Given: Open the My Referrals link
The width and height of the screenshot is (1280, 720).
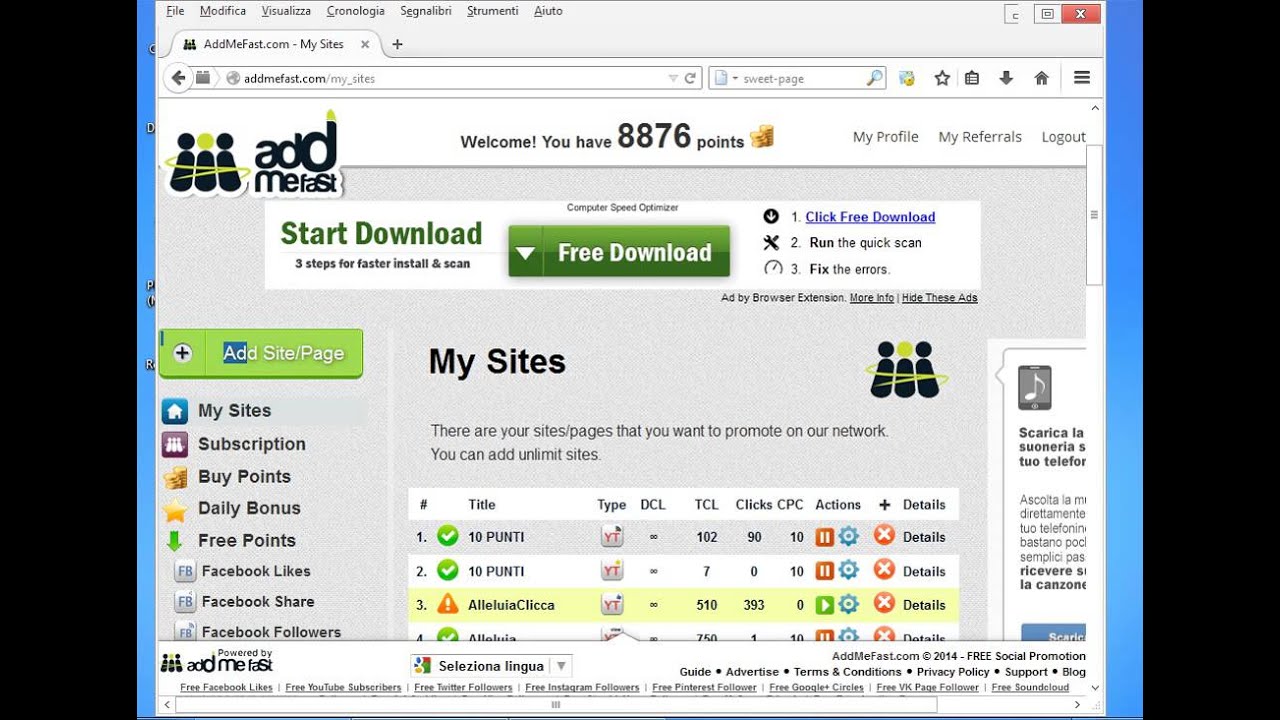Looking at the screenshot, I should [x=980, y=137].
